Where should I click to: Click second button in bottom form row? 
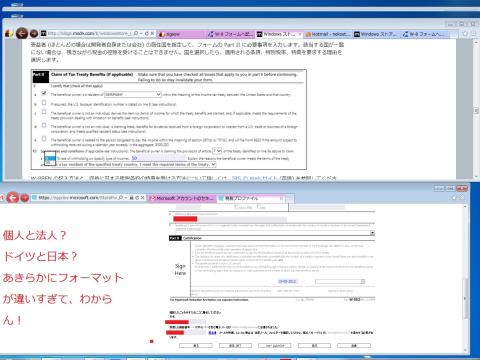coord(235,346)
